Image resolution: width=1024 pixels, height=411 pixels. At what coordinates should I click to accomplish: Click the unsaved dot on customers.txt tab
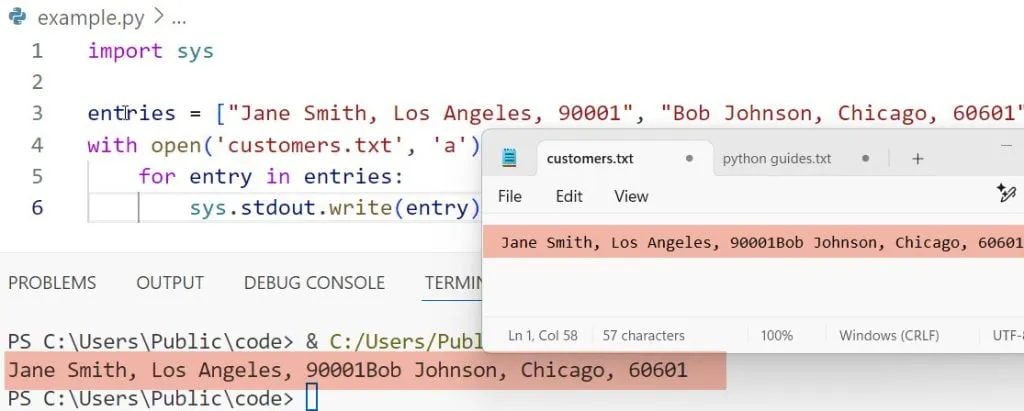(x=690, y=158)
